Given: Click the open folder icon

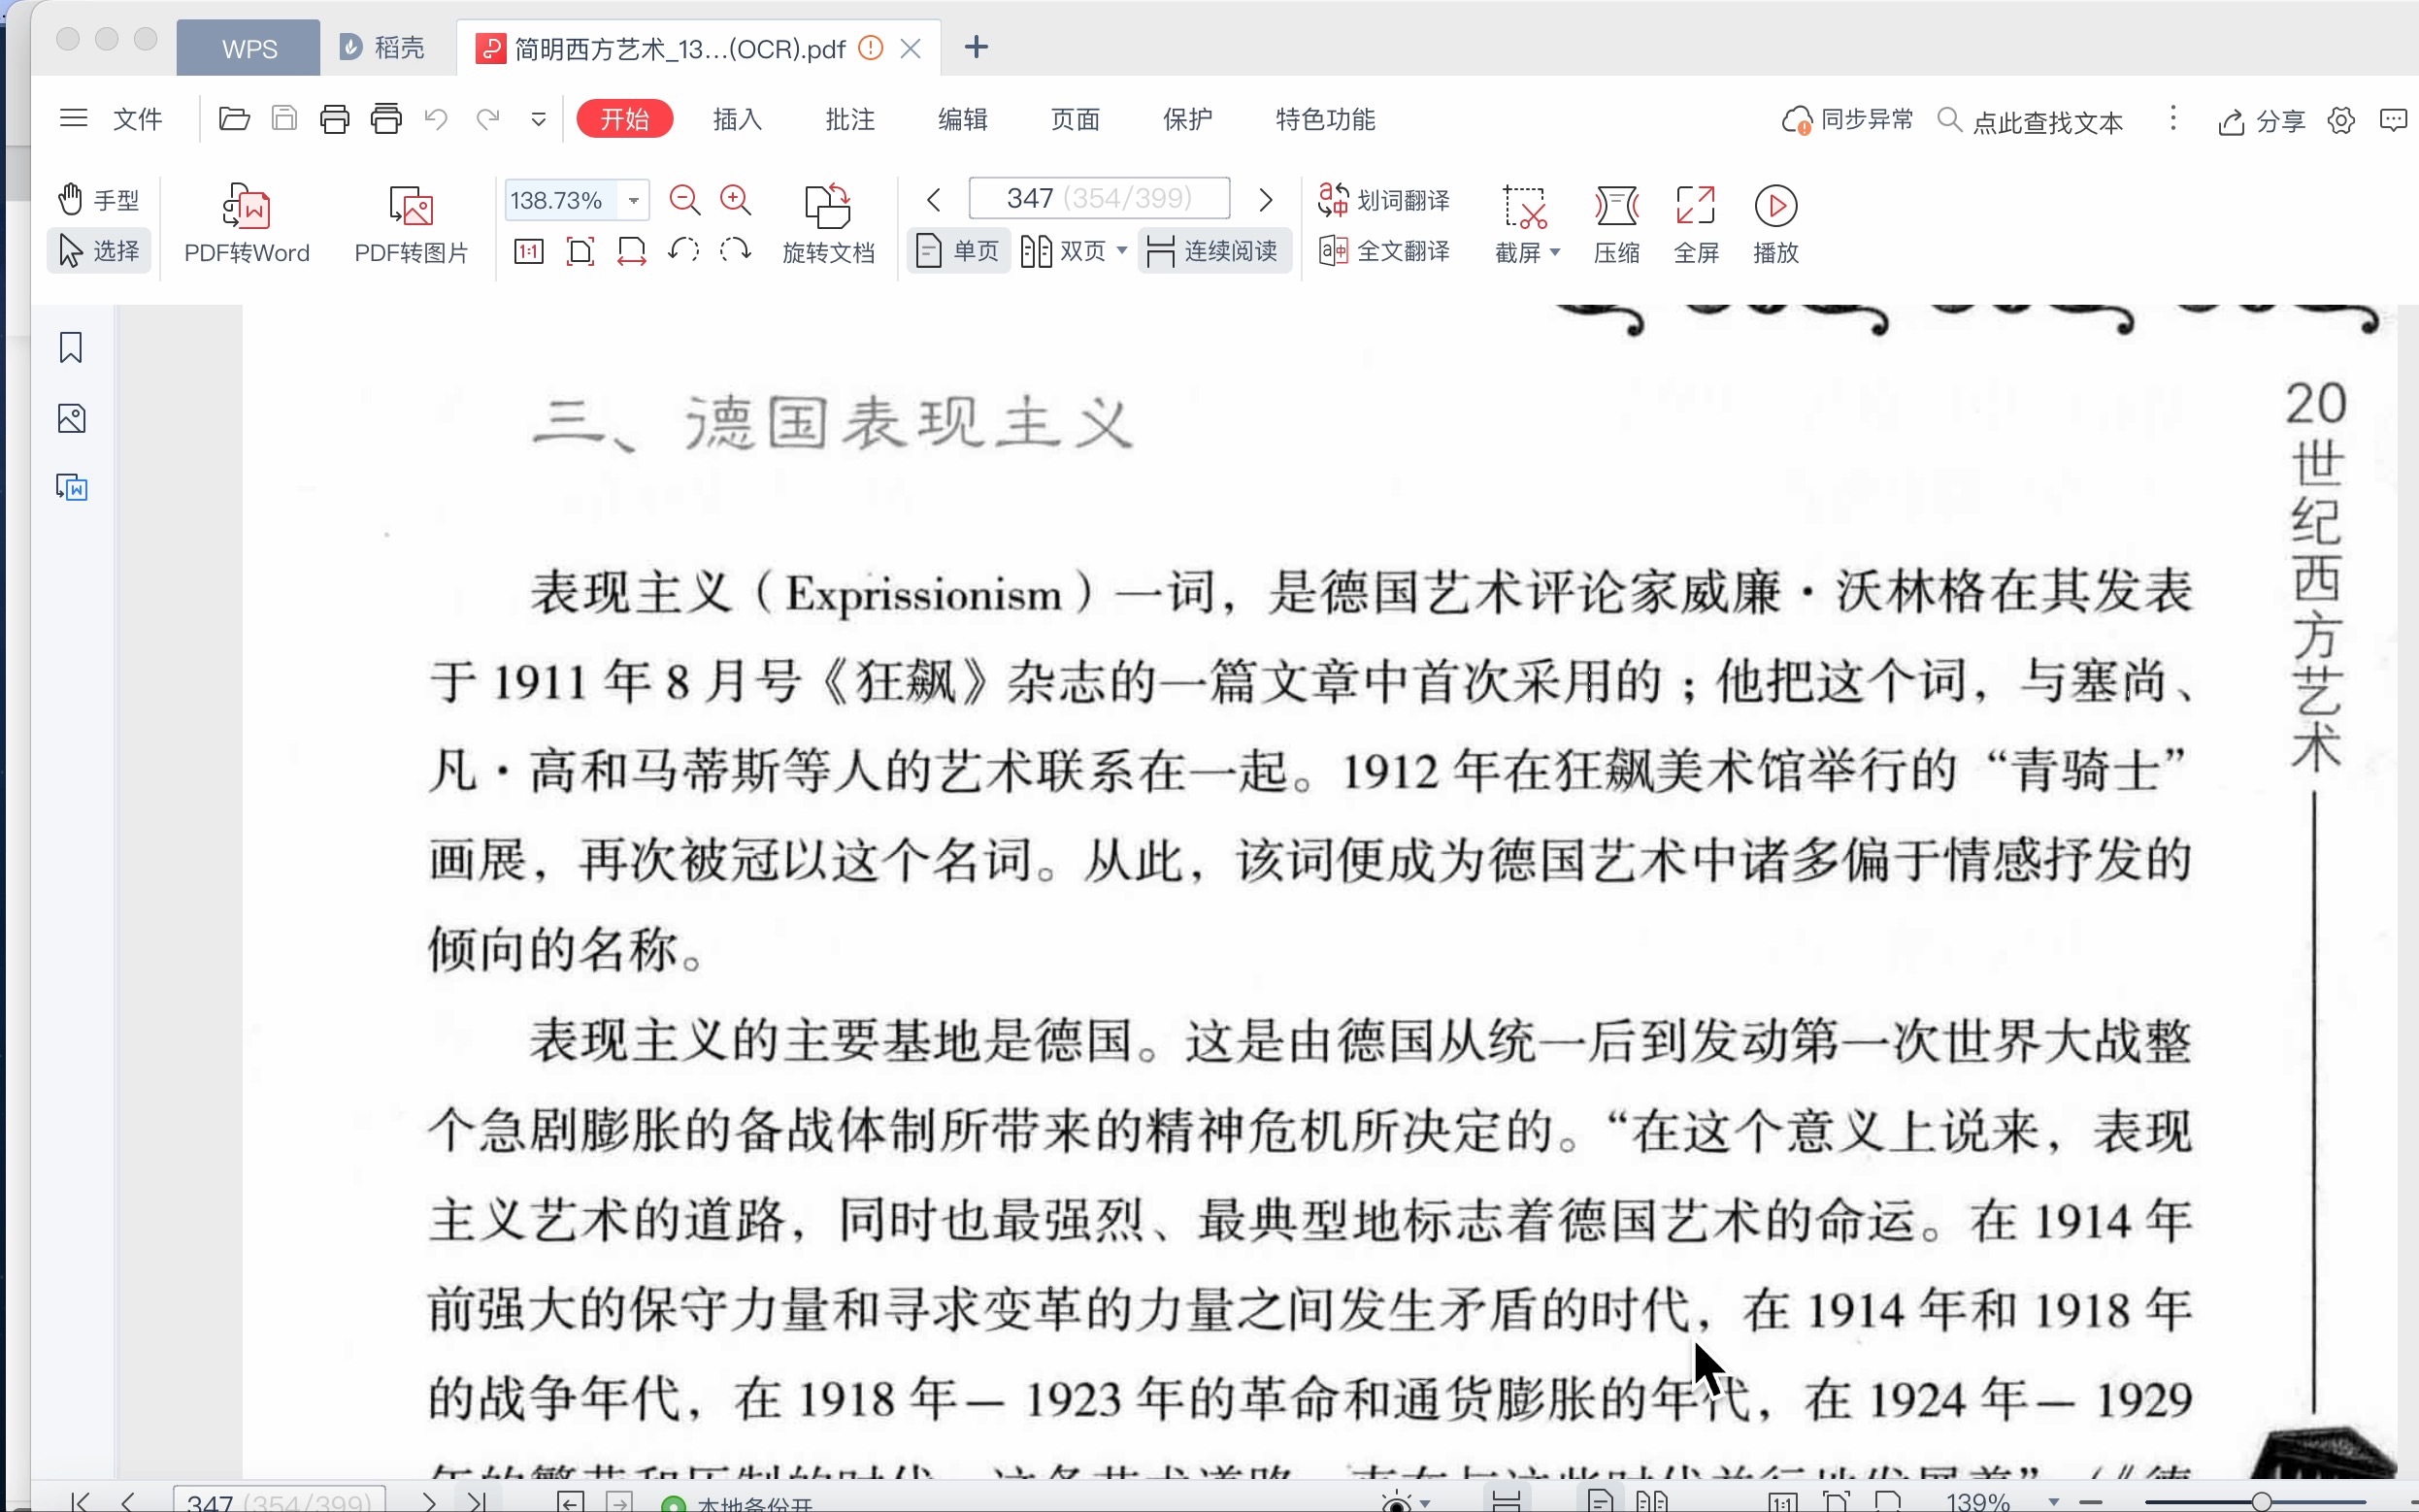Looking at the screenshot, I should click(x=234, y=119).
